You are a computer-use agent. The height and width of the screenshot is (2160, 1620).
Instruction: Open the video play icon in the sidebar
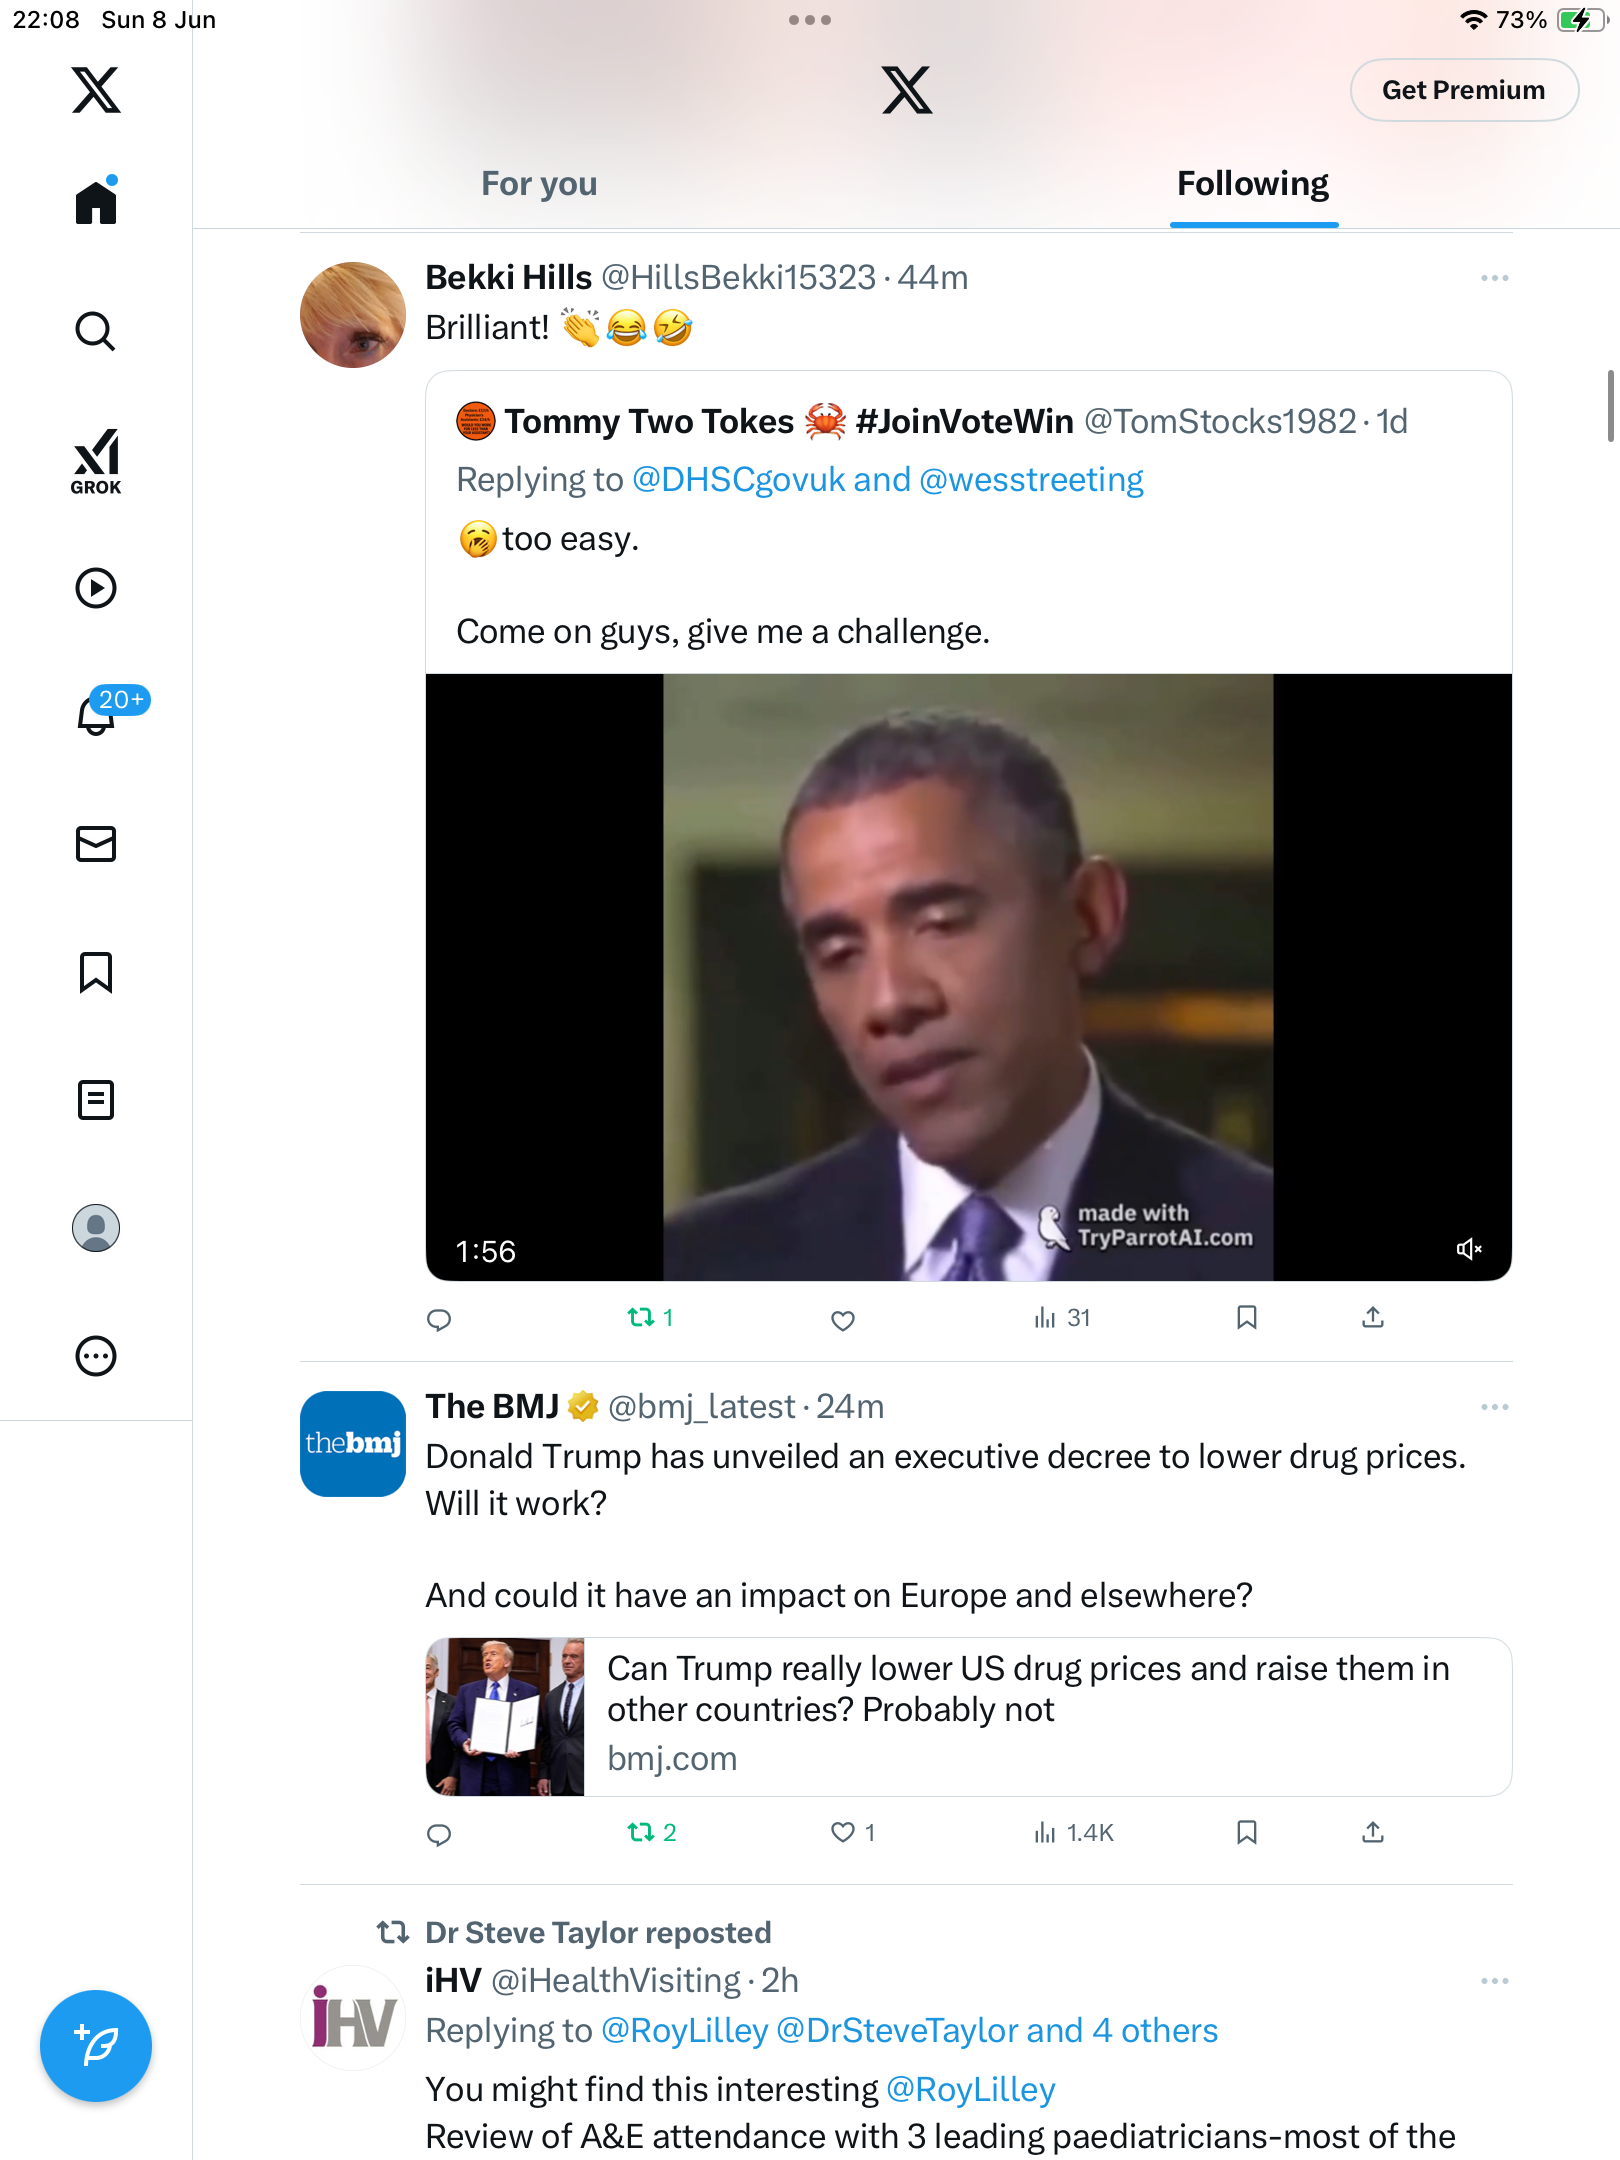click(x=96, y=588)
